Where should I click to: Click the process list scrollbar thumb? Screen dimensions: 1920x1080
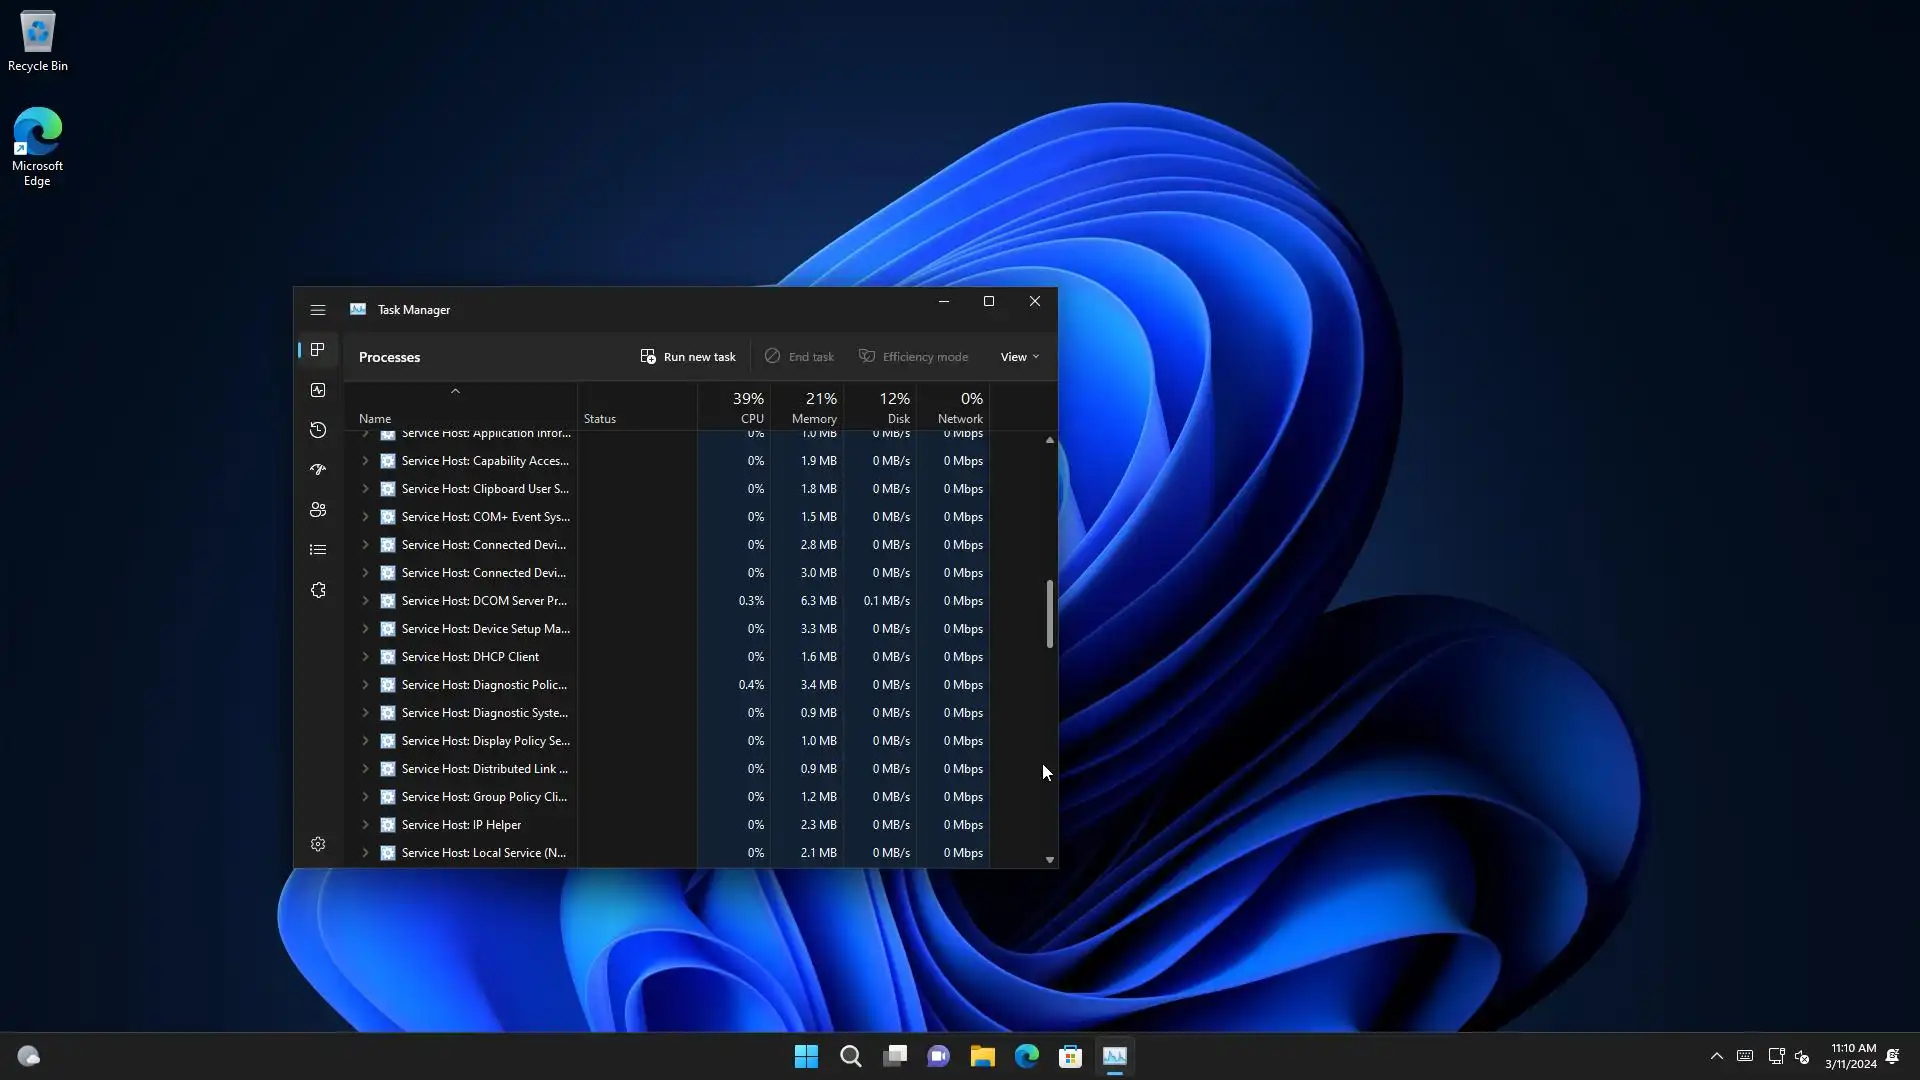(x=1049, y=614)
